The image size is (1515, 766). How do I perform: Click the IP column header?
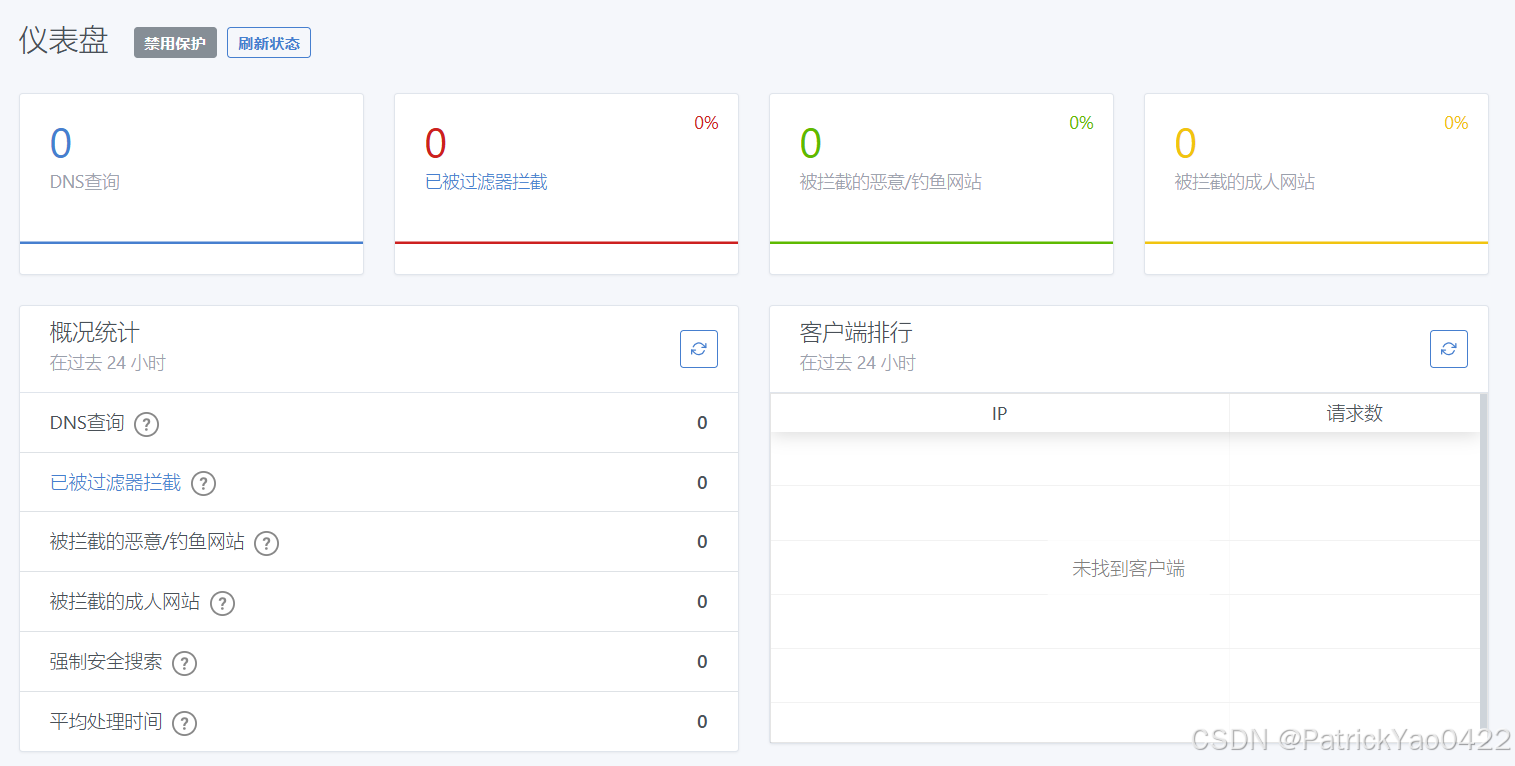pos(999,413)
